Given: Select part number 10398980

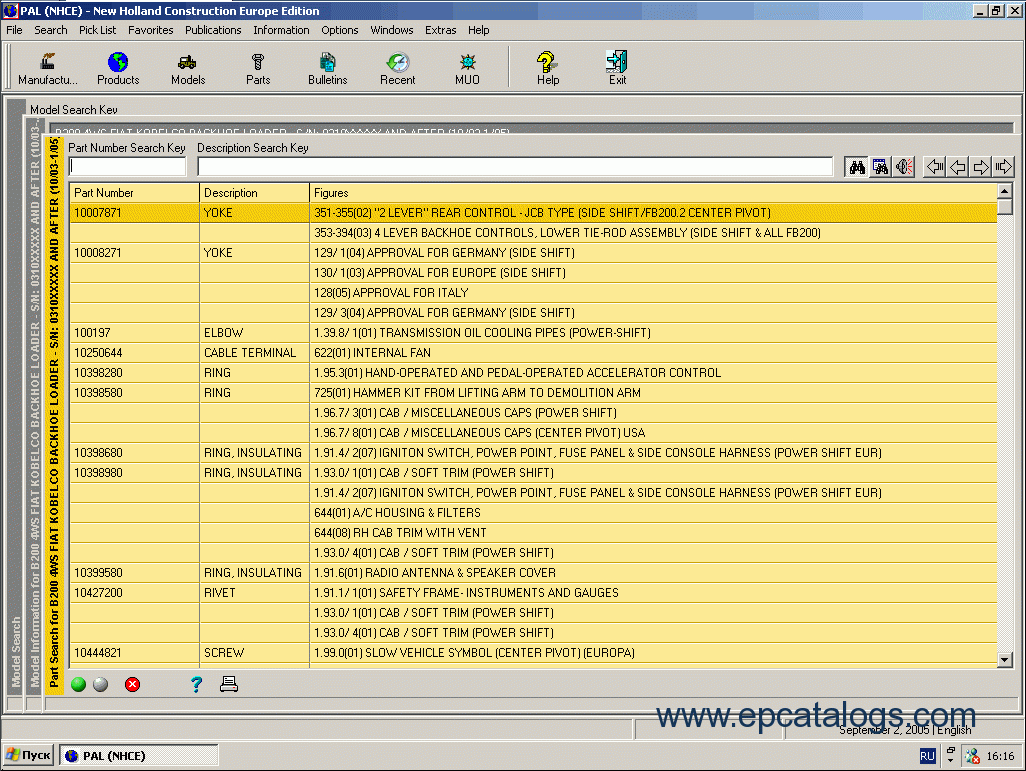Looking at the screenshot, I should coord(98,473).
